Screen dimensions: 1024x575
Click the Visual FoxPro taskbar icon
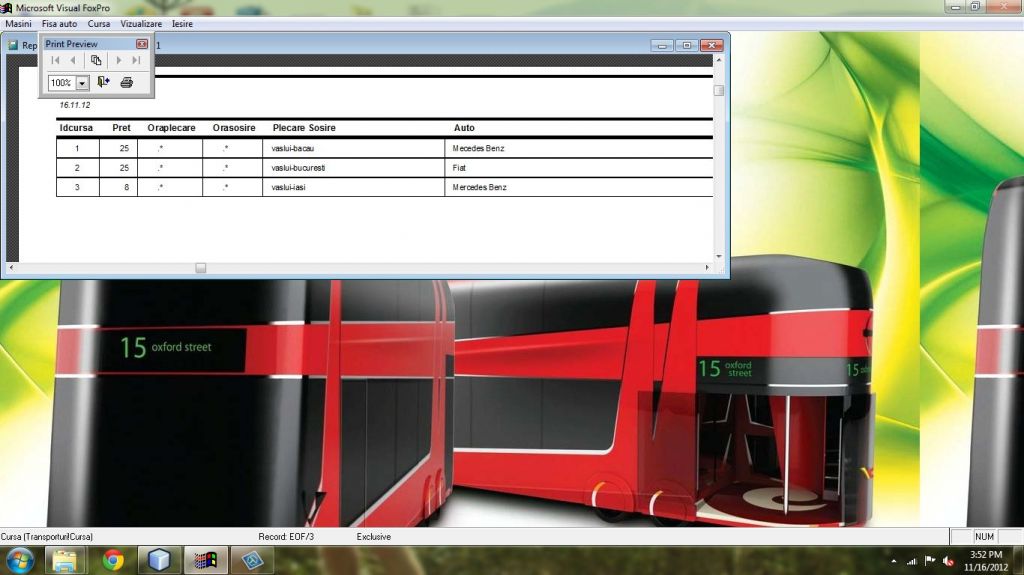tap(206, 560)
